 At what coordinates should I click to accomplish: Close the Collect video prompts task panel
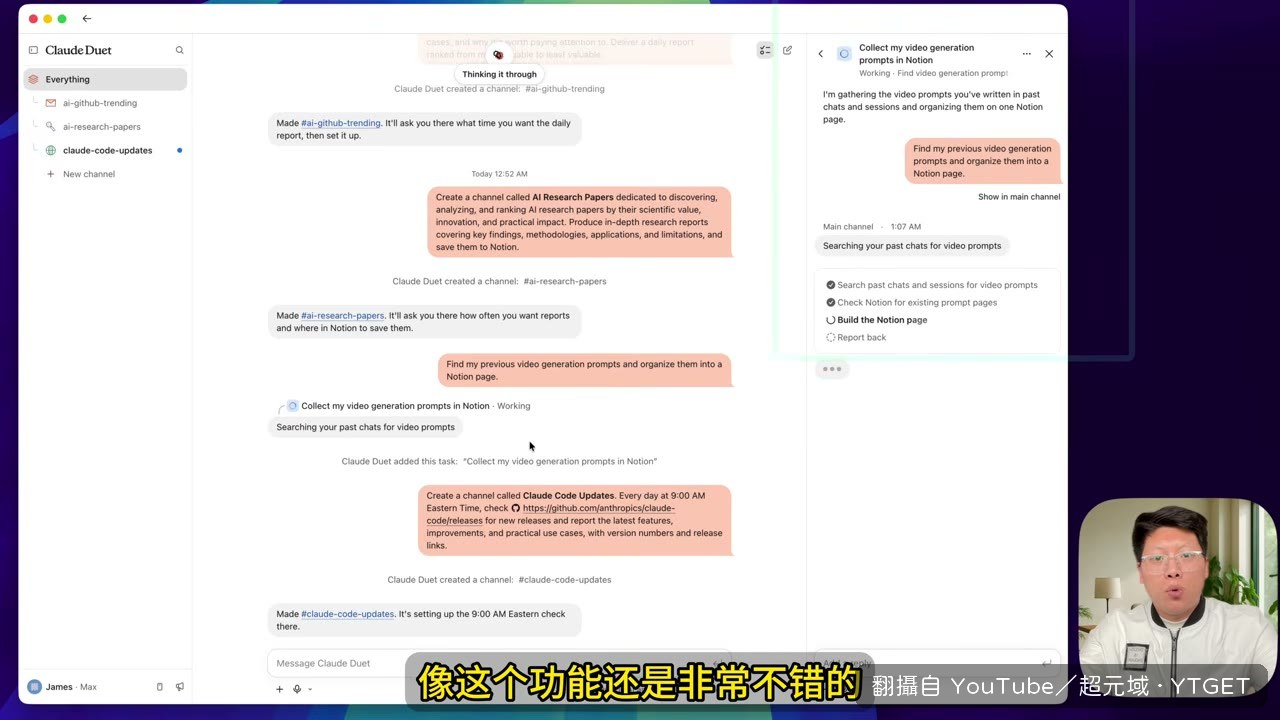[x=1049, y=54]
